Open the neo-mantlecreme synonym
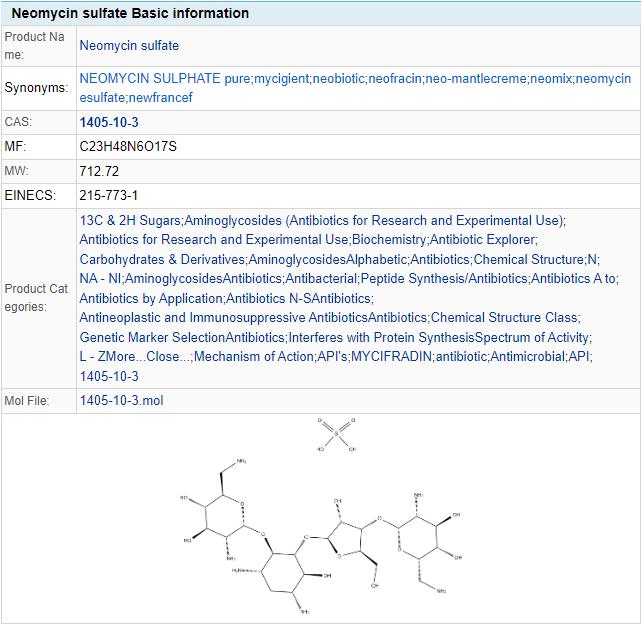Screen dimensions: 642x624 pyautogui.click(x=474, y=79)
